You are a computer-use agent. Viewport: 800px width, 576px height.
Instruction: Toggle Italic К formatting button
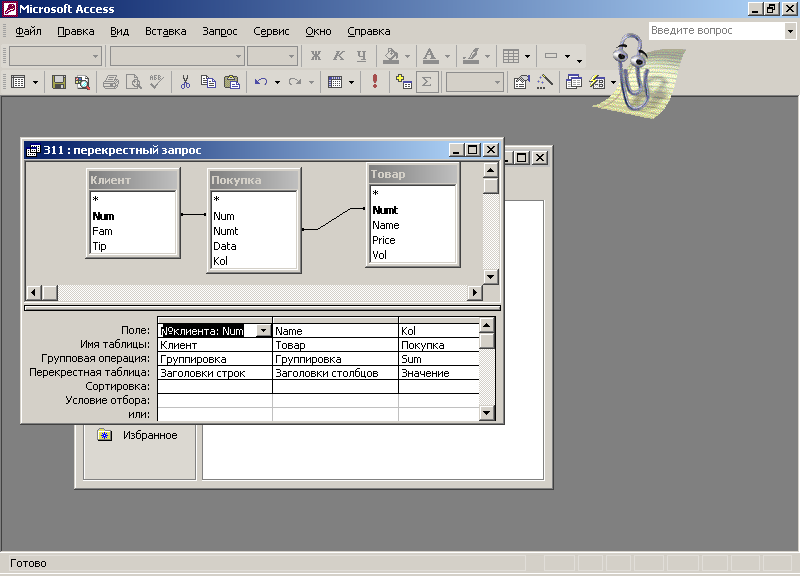pyautogui.click(x=339, y=56)
